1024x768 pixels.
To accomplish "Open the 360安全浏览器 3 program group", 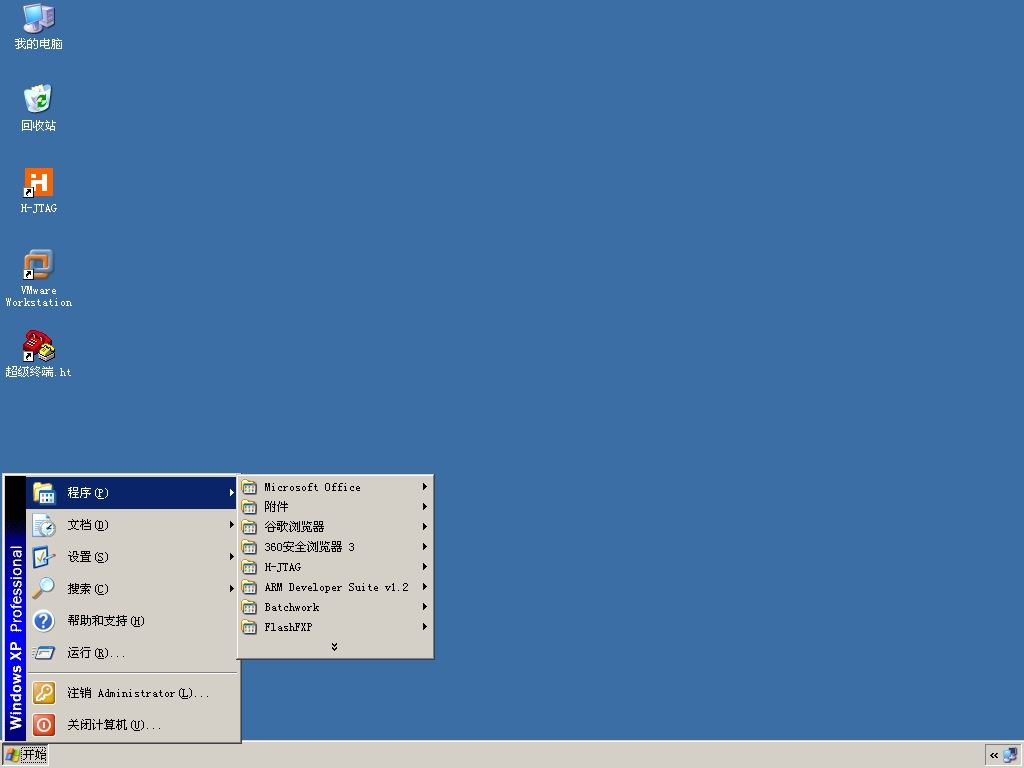I will click(x=335, y=547).
